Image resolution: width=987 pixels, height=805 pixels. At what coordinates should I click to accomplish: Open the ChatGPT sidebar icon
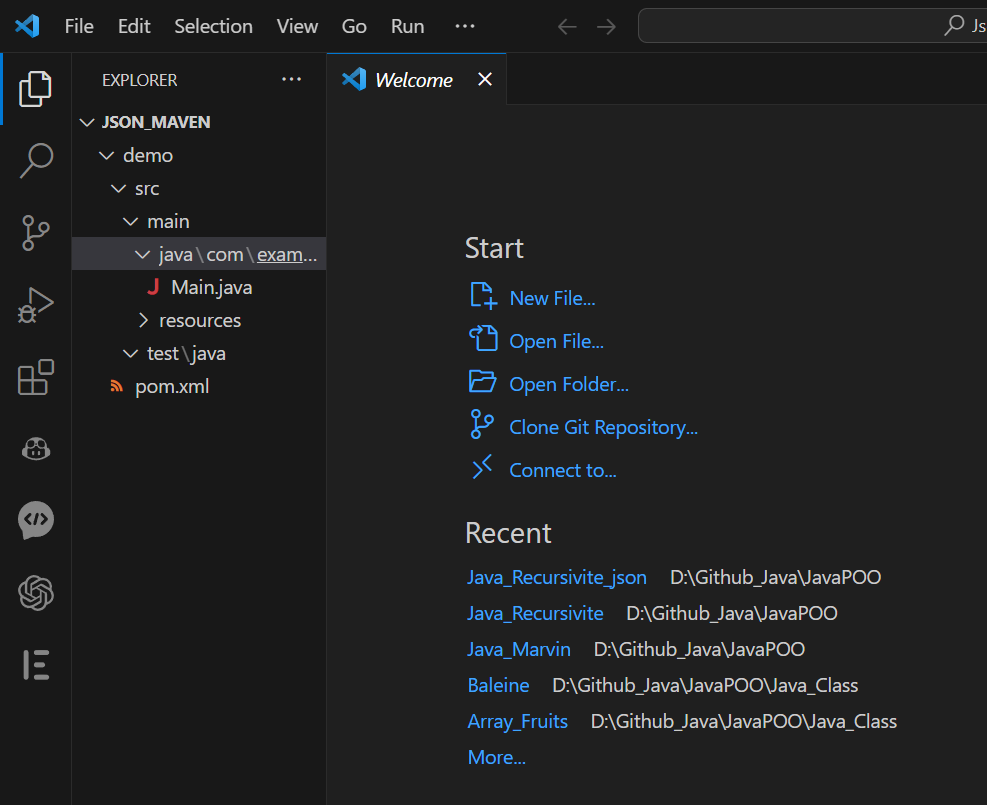pyautogui.click(x=36, y=593)
